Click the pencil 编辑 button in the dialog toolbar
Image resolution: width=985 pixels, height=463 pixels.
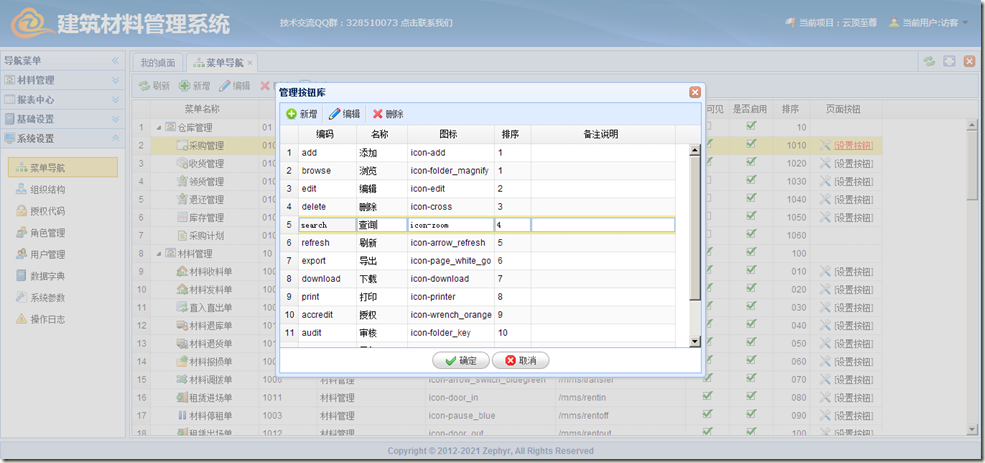pyautogui.click(x=344, y=114)
